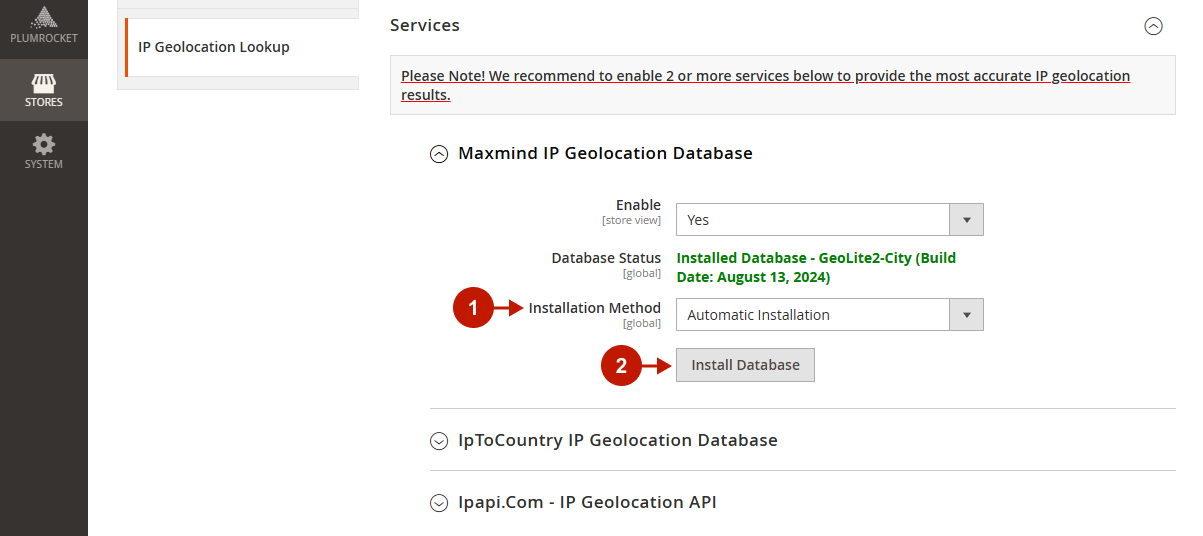The height and width of the screenshot is (536, 1203).
Task: Expand Ipapi.Com IP Geolocation API section
Action: click(438, 503)
